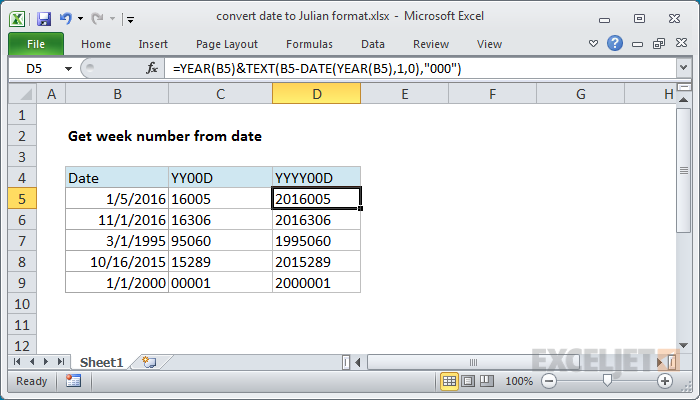Screen dimensions: 700x400
Task: Open the View ribbon tab
Action: click(489, 44)
